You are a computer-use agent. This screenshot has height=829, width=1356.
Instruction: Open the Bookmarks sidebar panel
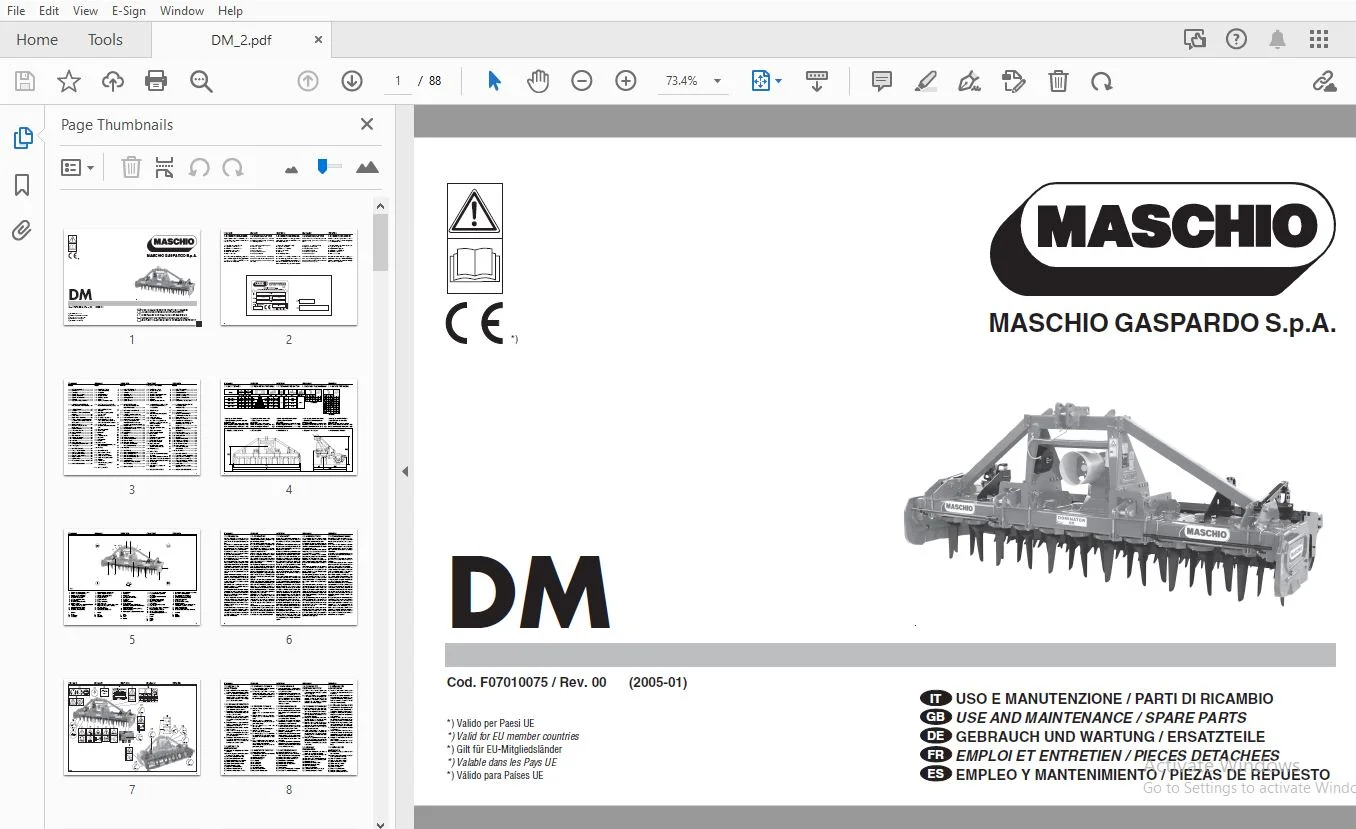tap(22, 185)
